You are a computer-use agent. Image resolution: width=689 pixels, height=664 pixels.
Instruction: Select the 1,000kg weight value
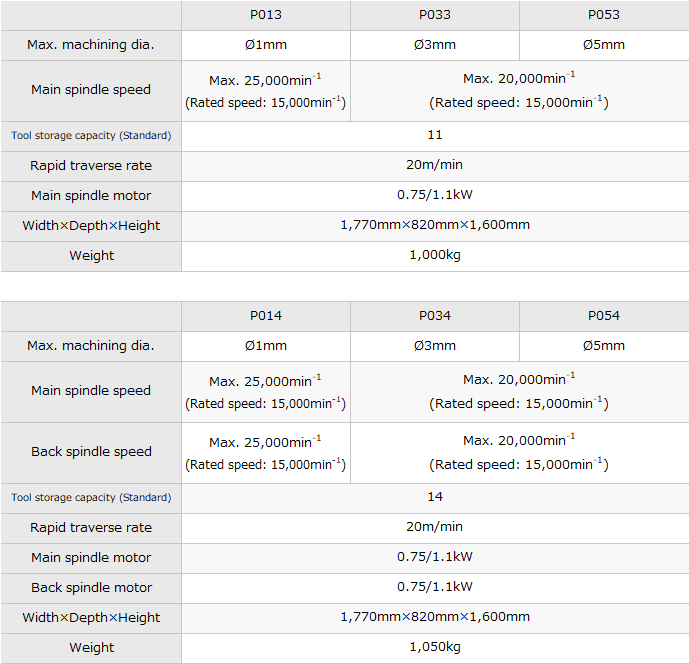435,256
